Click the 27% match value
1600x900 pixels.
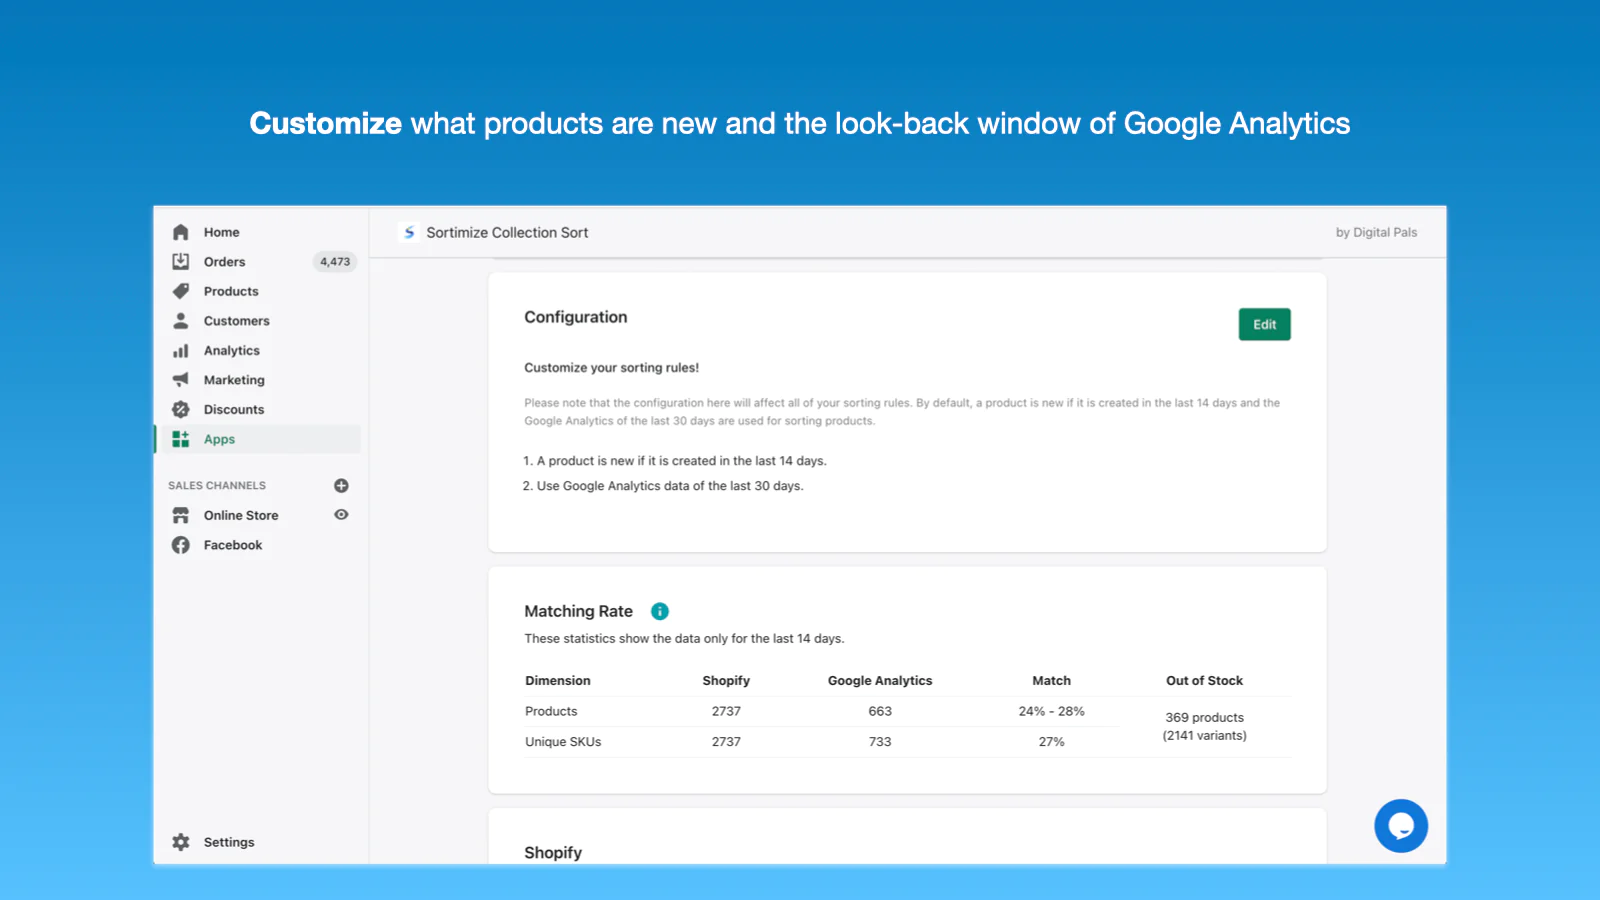[1051, 742]
